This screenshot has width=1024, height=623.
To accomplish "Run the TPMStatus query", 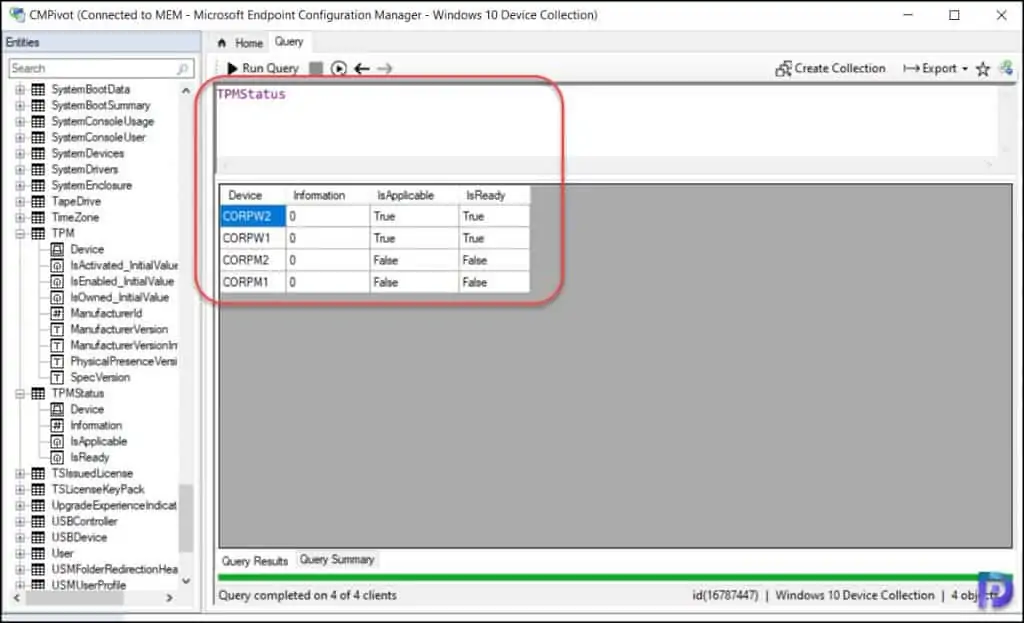I will tap(263, 68).
